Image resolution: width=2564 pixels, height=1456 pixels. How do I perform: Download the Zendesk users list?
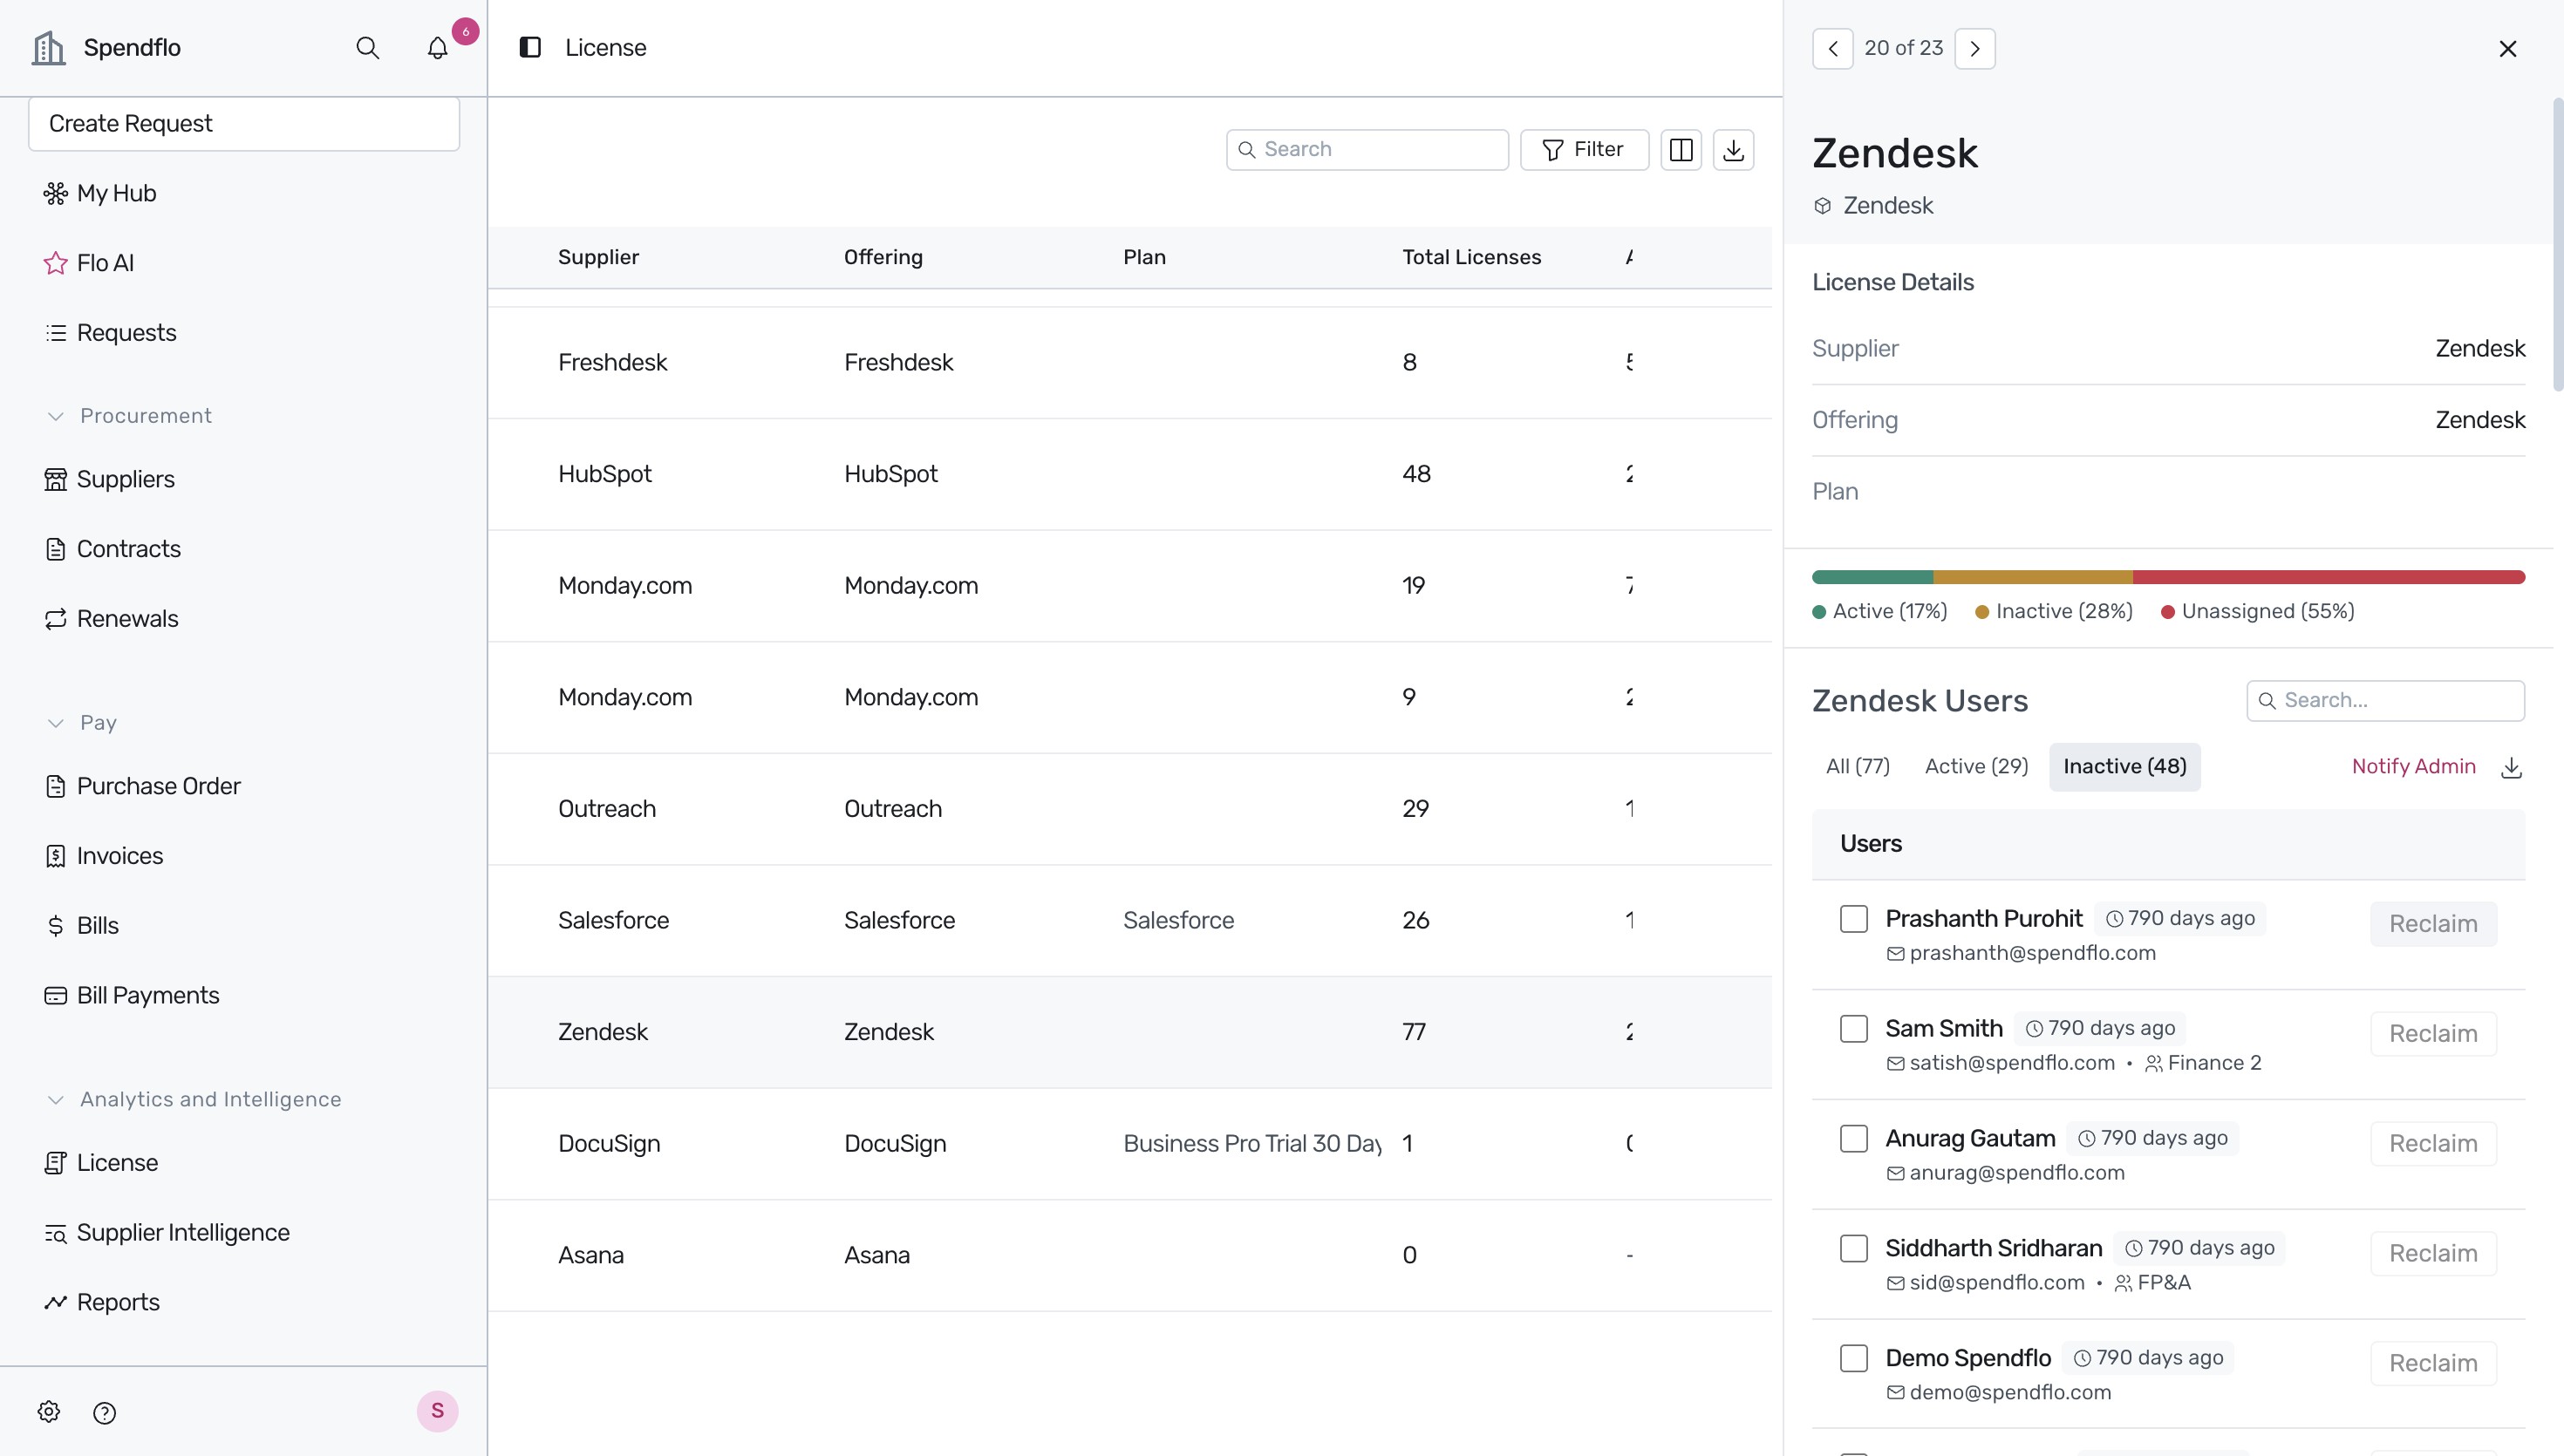click(x=2511, y=767)
